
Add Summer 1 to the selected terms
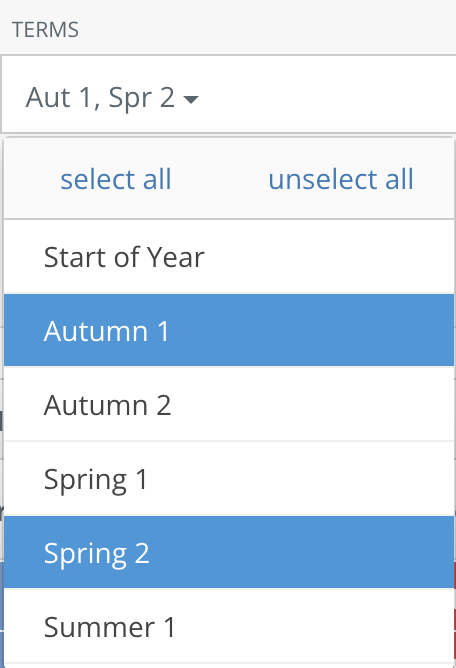tap(229, 626)
